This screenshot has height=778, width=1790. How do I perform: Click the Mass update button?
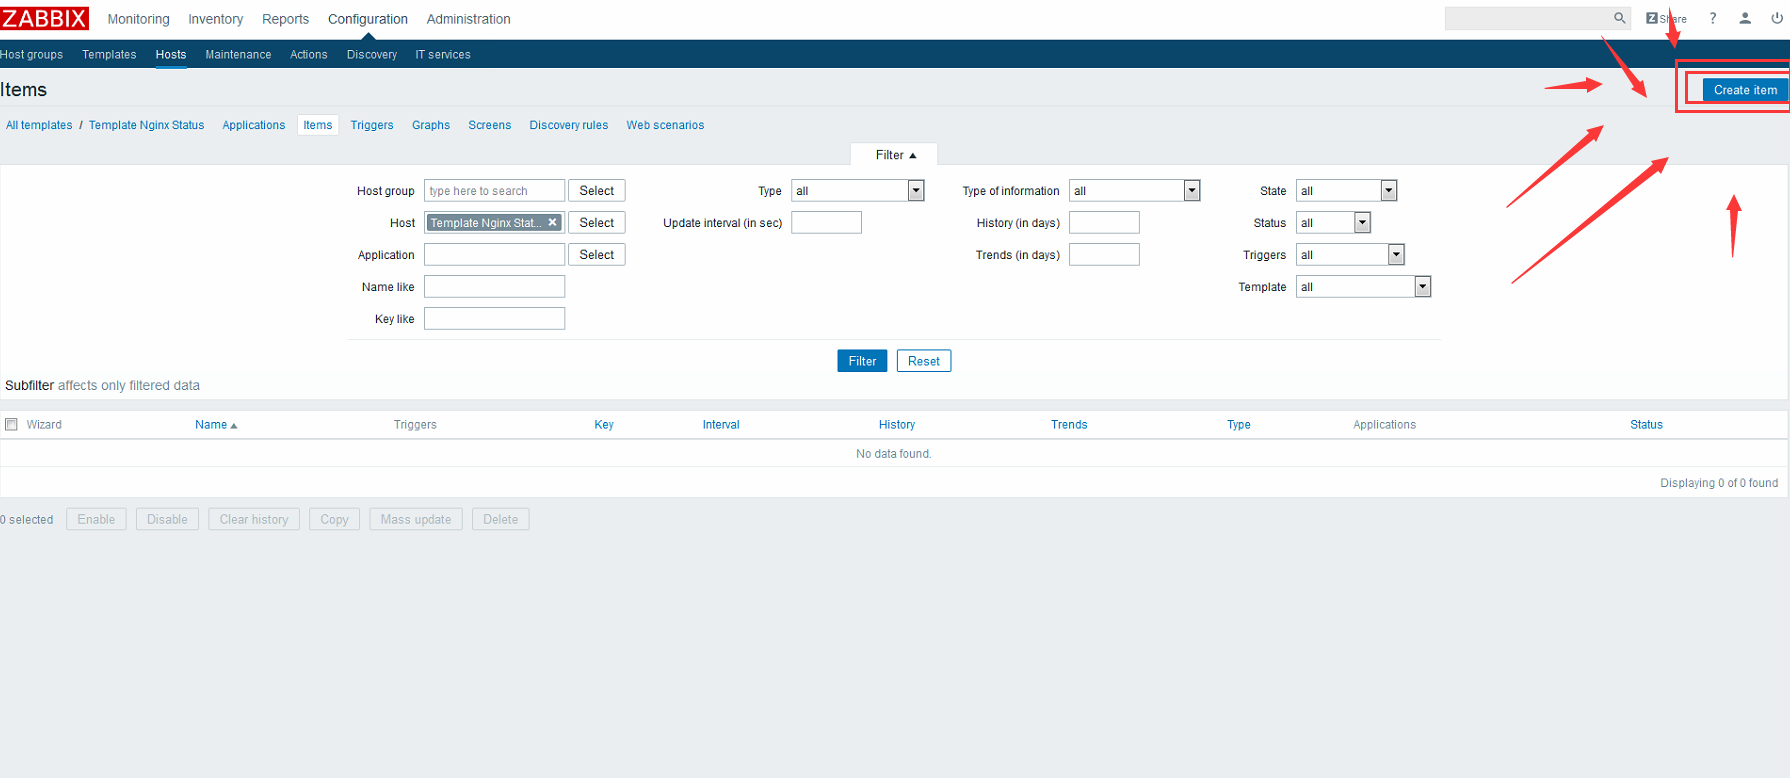click(x=416, y=519)
